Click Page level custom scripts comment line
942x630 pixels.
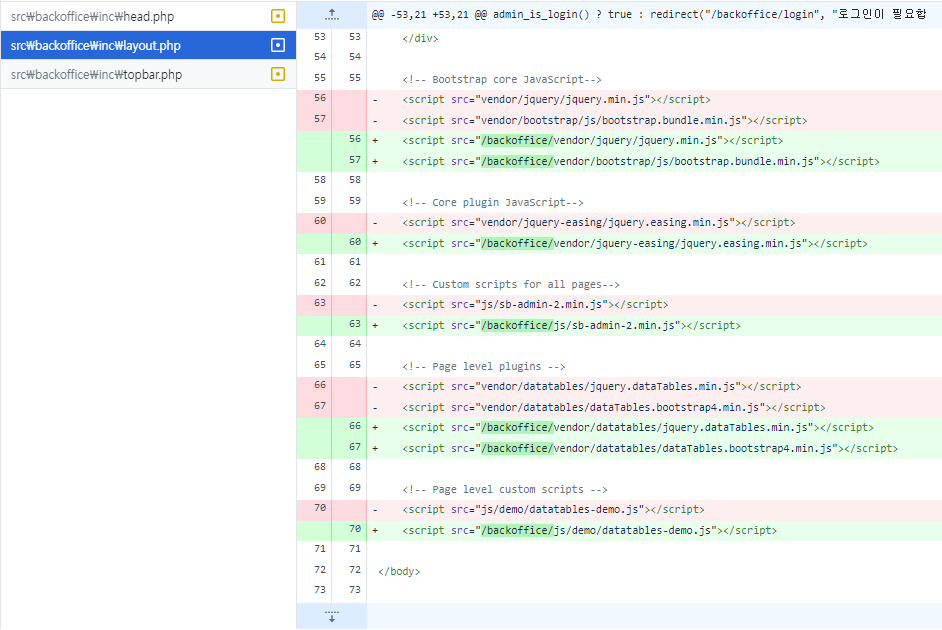[x=505, y=489]
